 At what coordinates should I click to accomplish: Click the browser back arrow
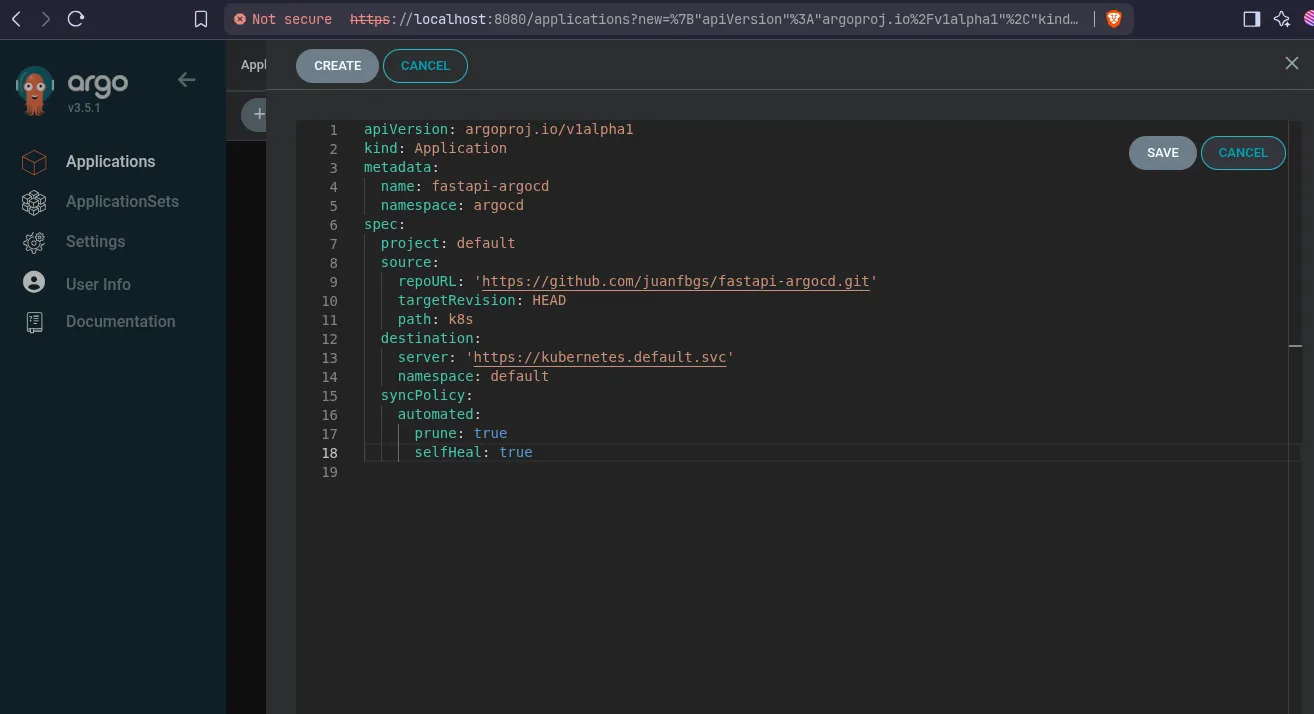tap(15, 18)
